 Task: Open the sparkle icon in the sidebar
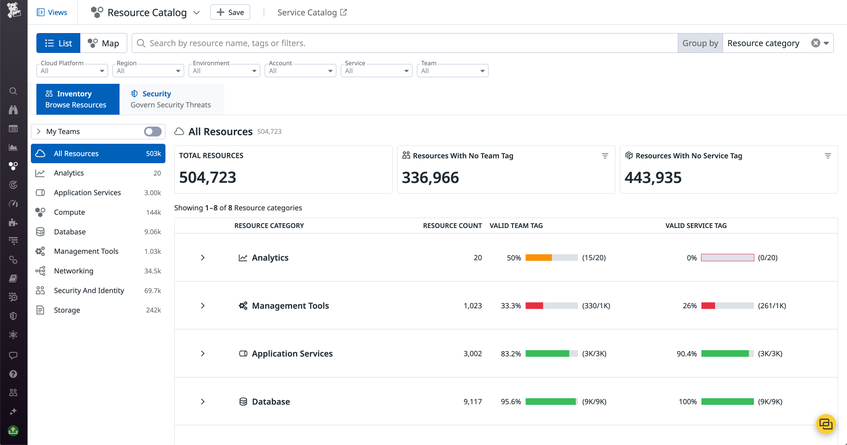(x=13, y=412)
